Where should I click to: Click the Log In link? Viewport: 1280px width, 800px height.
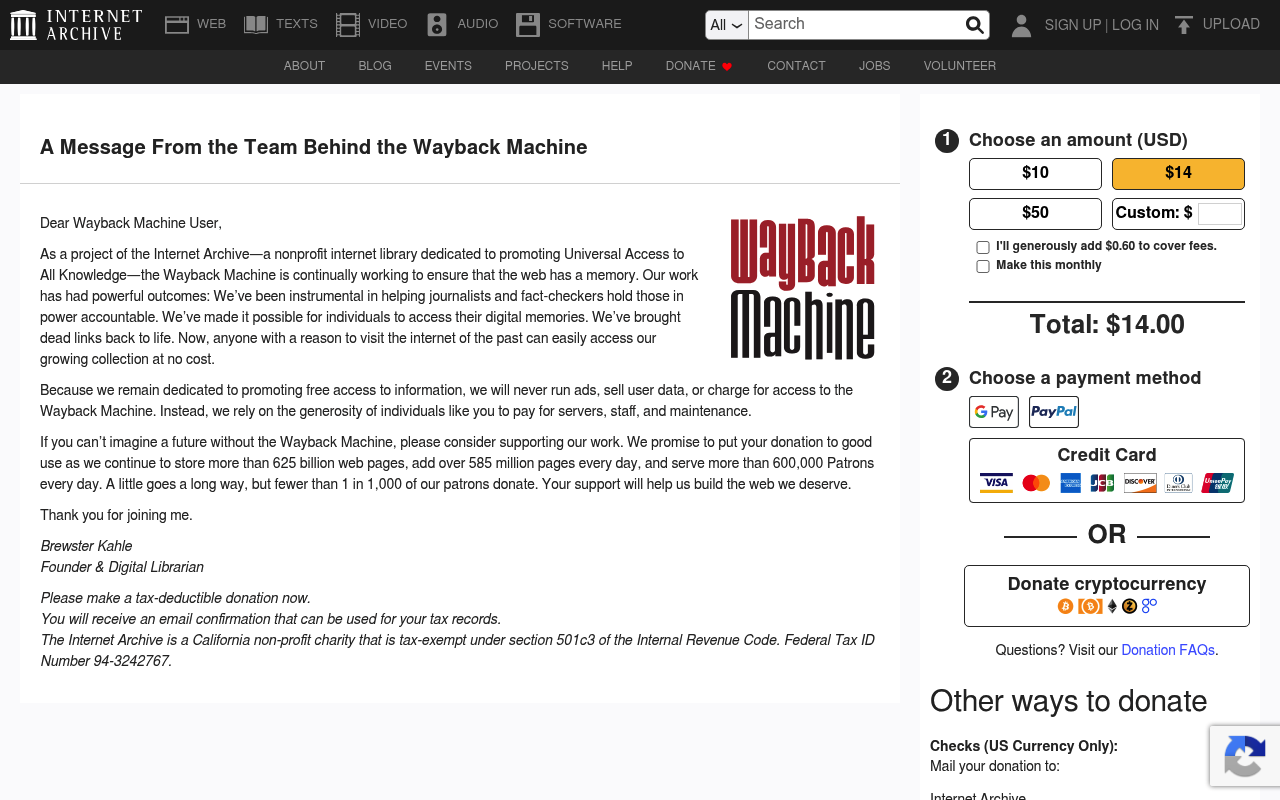point(1135,25)
